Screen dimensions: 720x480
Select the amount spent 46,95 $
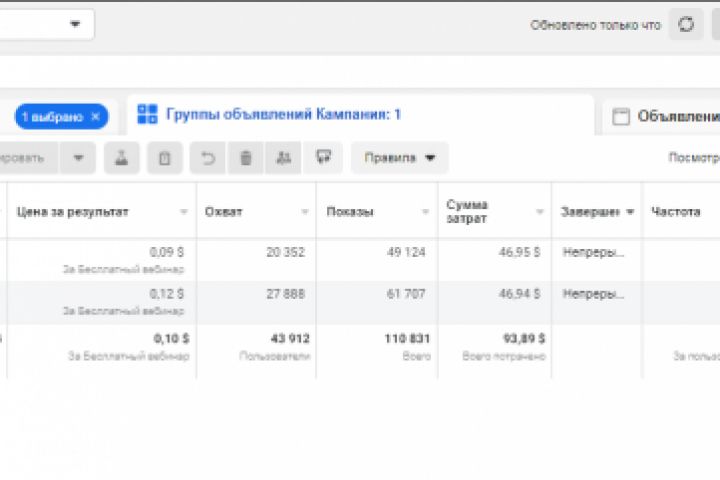(520, 252)
